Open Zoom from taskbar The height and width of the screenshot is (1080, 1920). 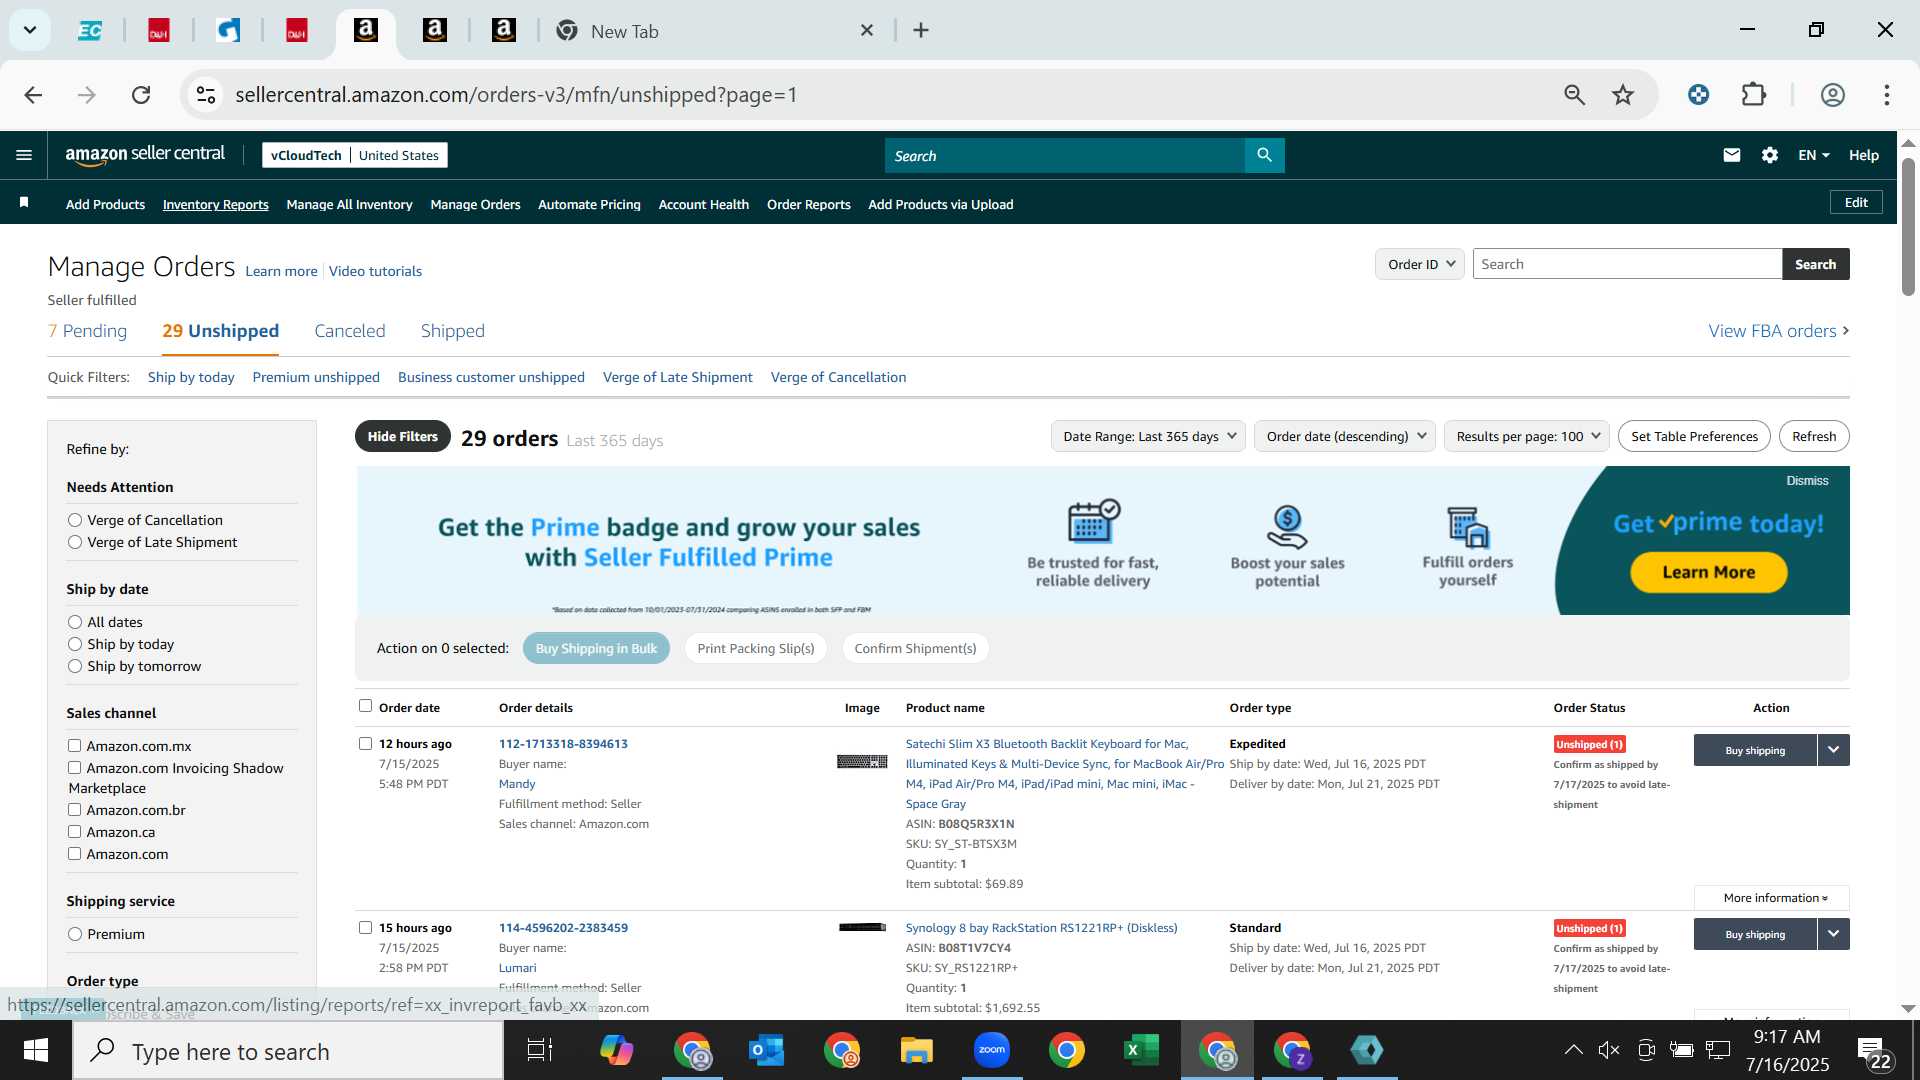(992, 1051)
